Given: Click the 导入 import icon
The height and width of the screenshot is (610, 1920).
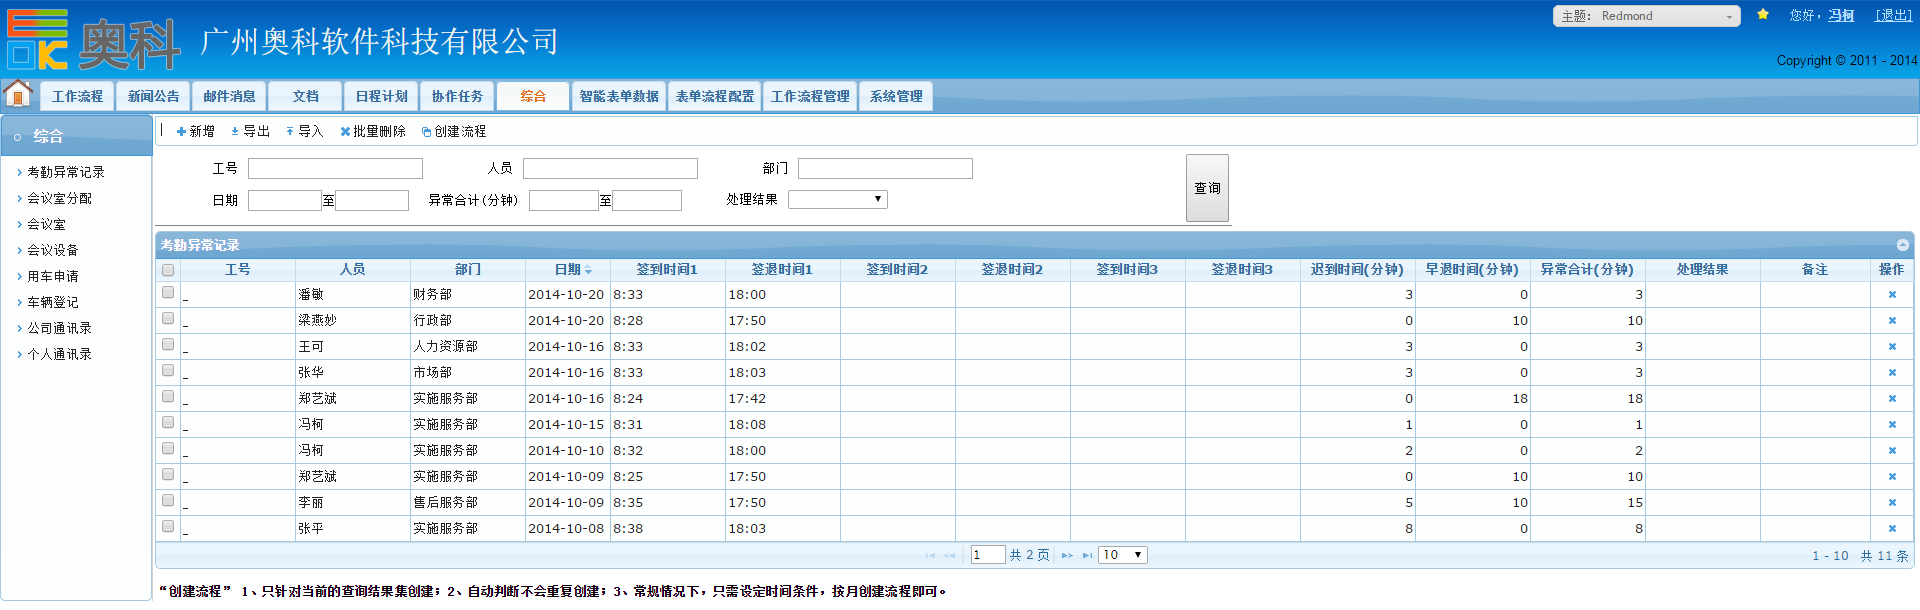Looking at the screenshot, I should click(x=290, y=132).
